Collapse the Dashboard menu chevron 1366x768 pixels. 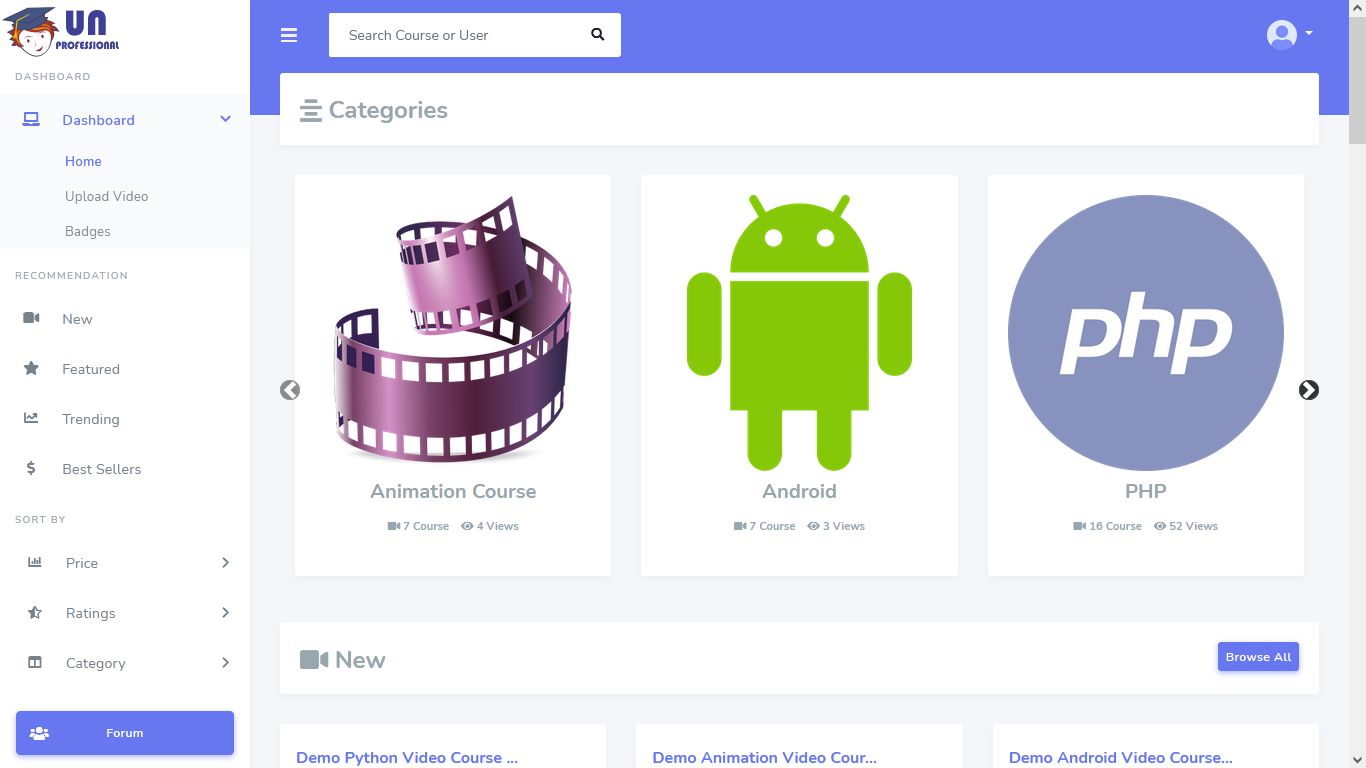point(226,119)
